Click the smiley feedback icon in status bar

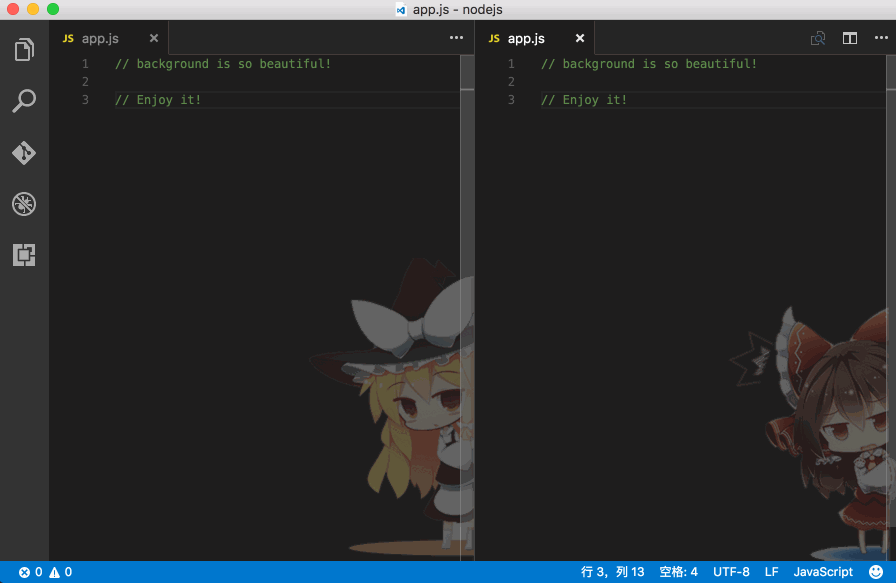[878, 571]
